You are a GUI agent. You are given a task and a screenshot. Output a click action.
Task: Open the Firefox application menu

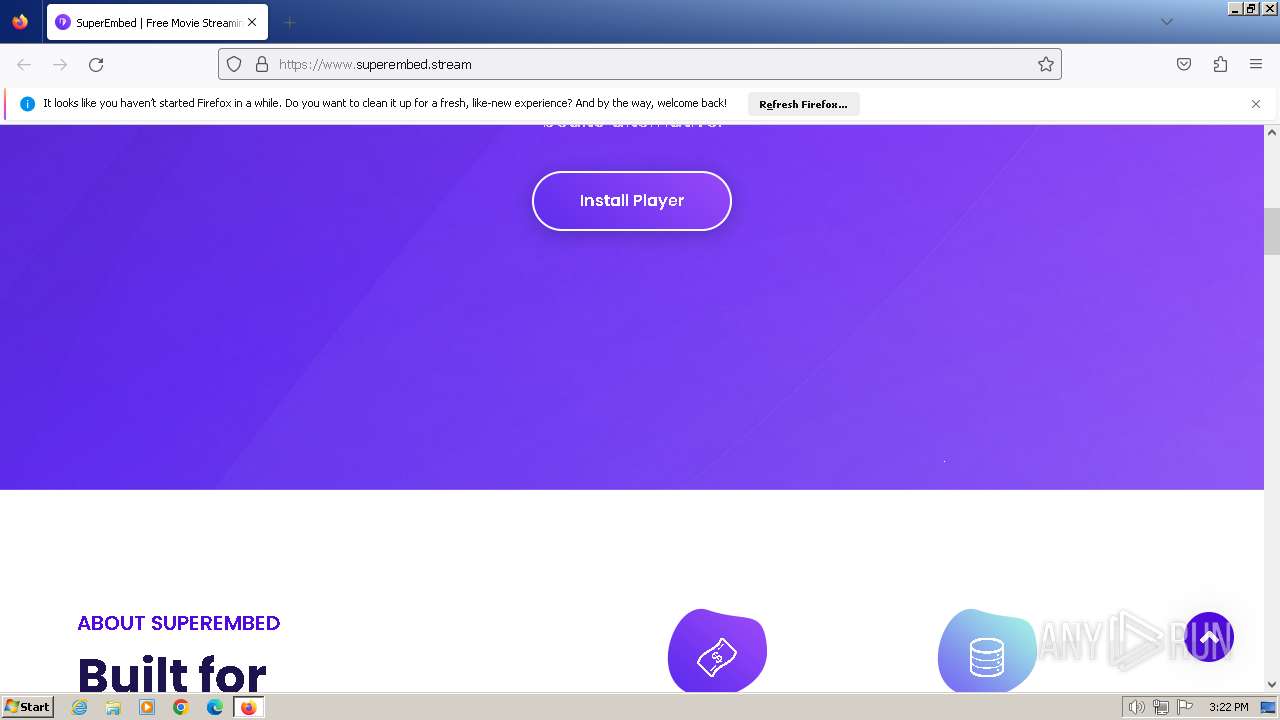1256,64
